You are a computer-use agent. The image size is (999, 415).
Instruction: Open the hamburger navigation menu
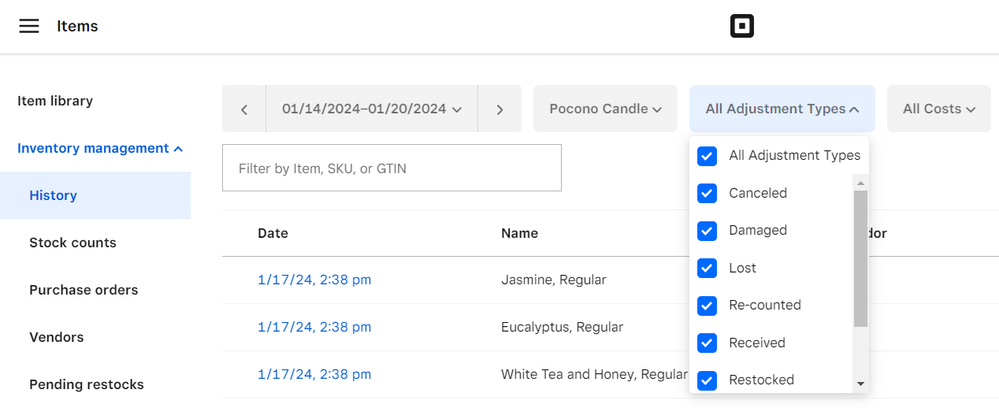29,26
